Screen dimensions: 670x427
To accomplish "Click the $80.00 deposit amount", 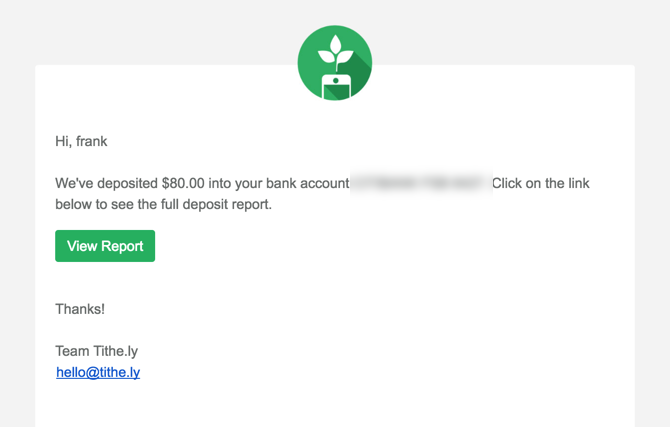I will tap(182, 184).
